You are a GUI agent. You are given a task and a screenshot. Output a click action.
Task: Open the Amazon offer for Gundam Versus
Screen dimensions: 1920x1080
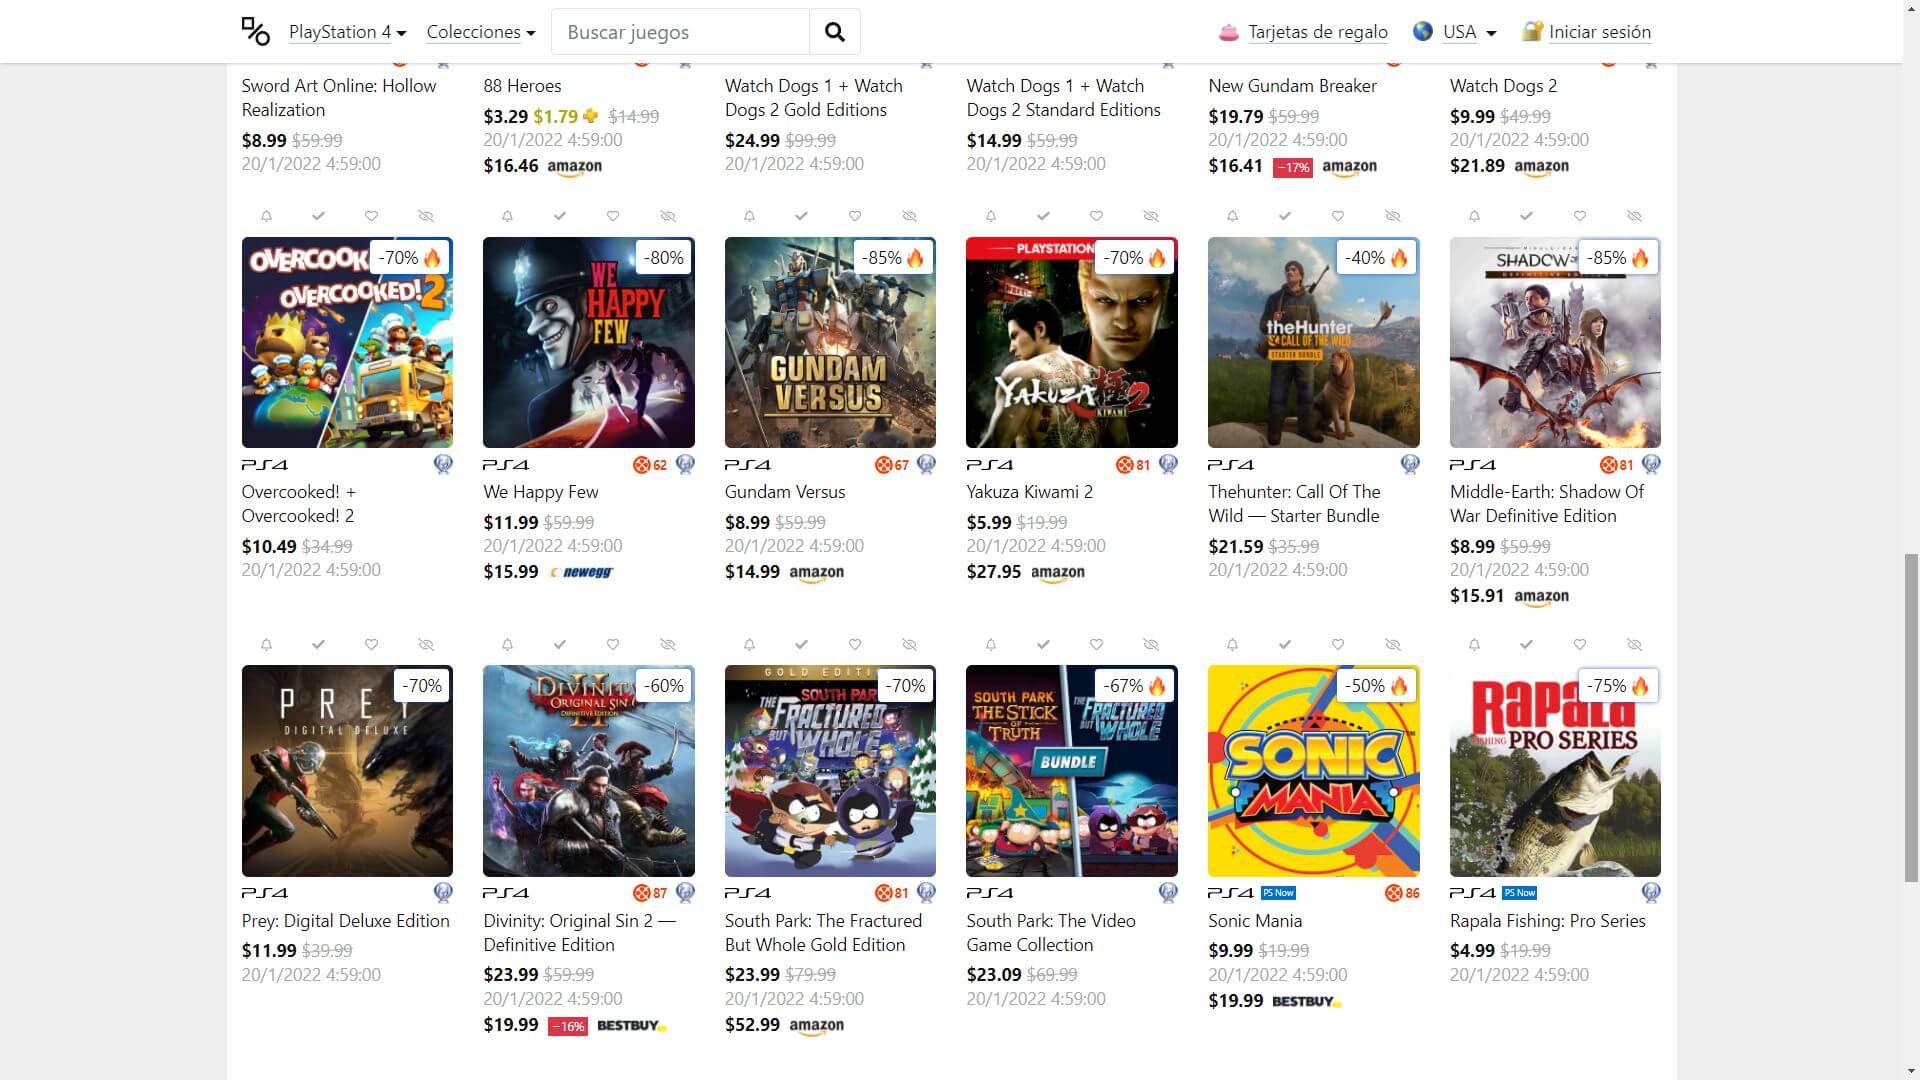816,572
